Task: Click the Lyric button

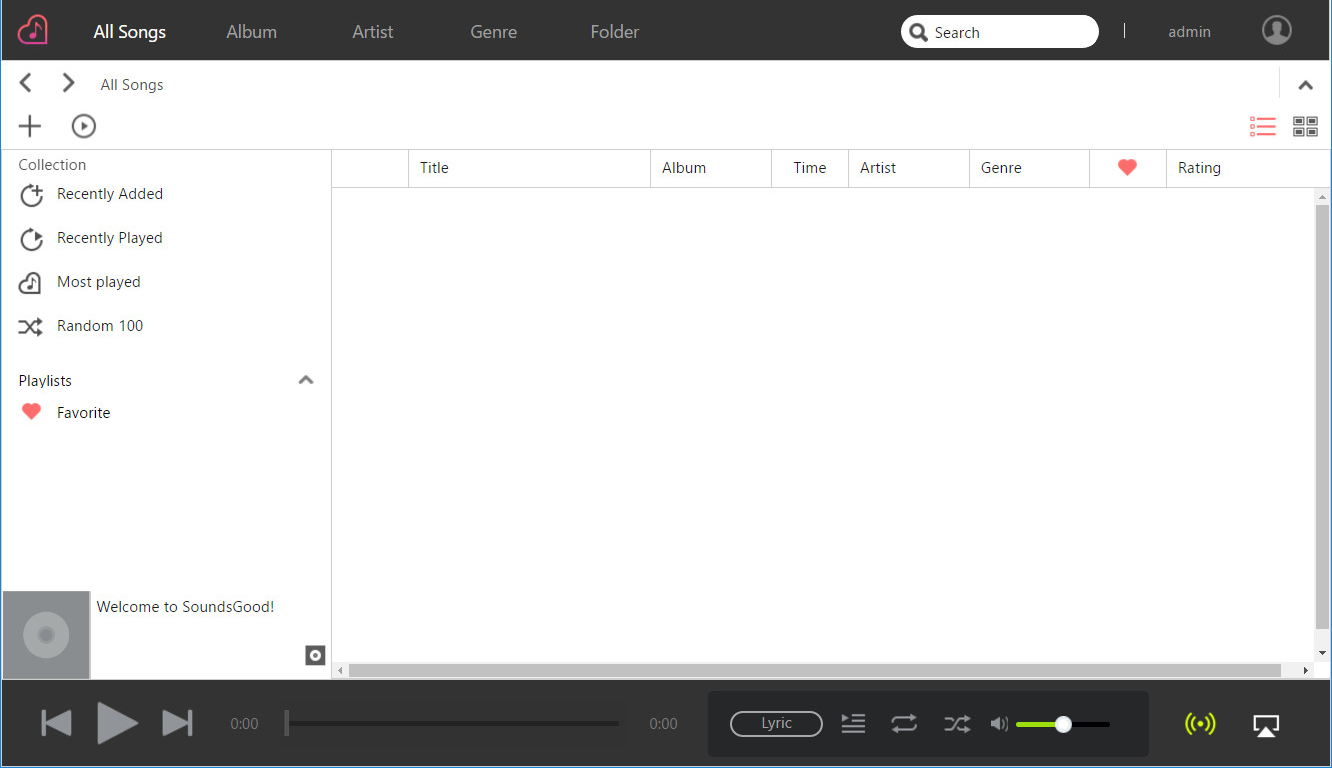Action: tap(776, 723)
